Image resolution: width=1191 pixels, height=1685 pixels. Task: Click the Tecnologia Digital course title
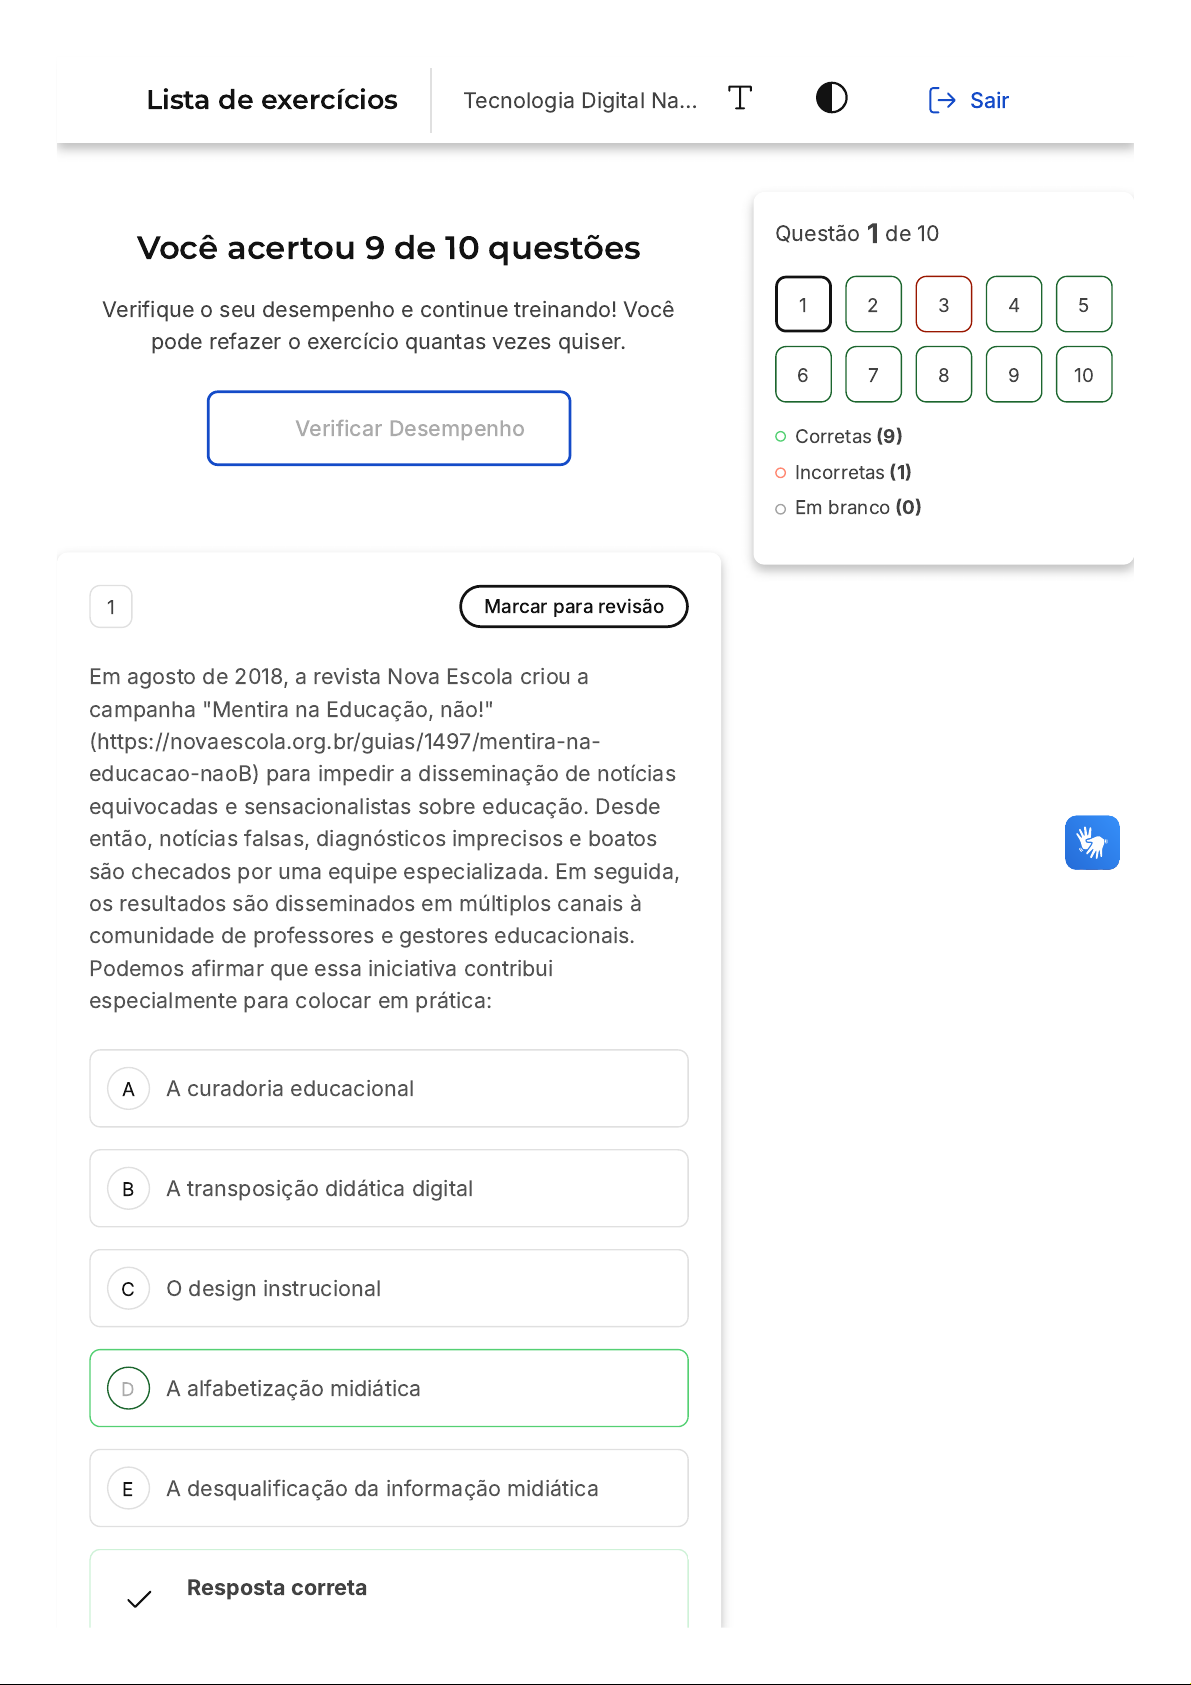coord(580,100)
